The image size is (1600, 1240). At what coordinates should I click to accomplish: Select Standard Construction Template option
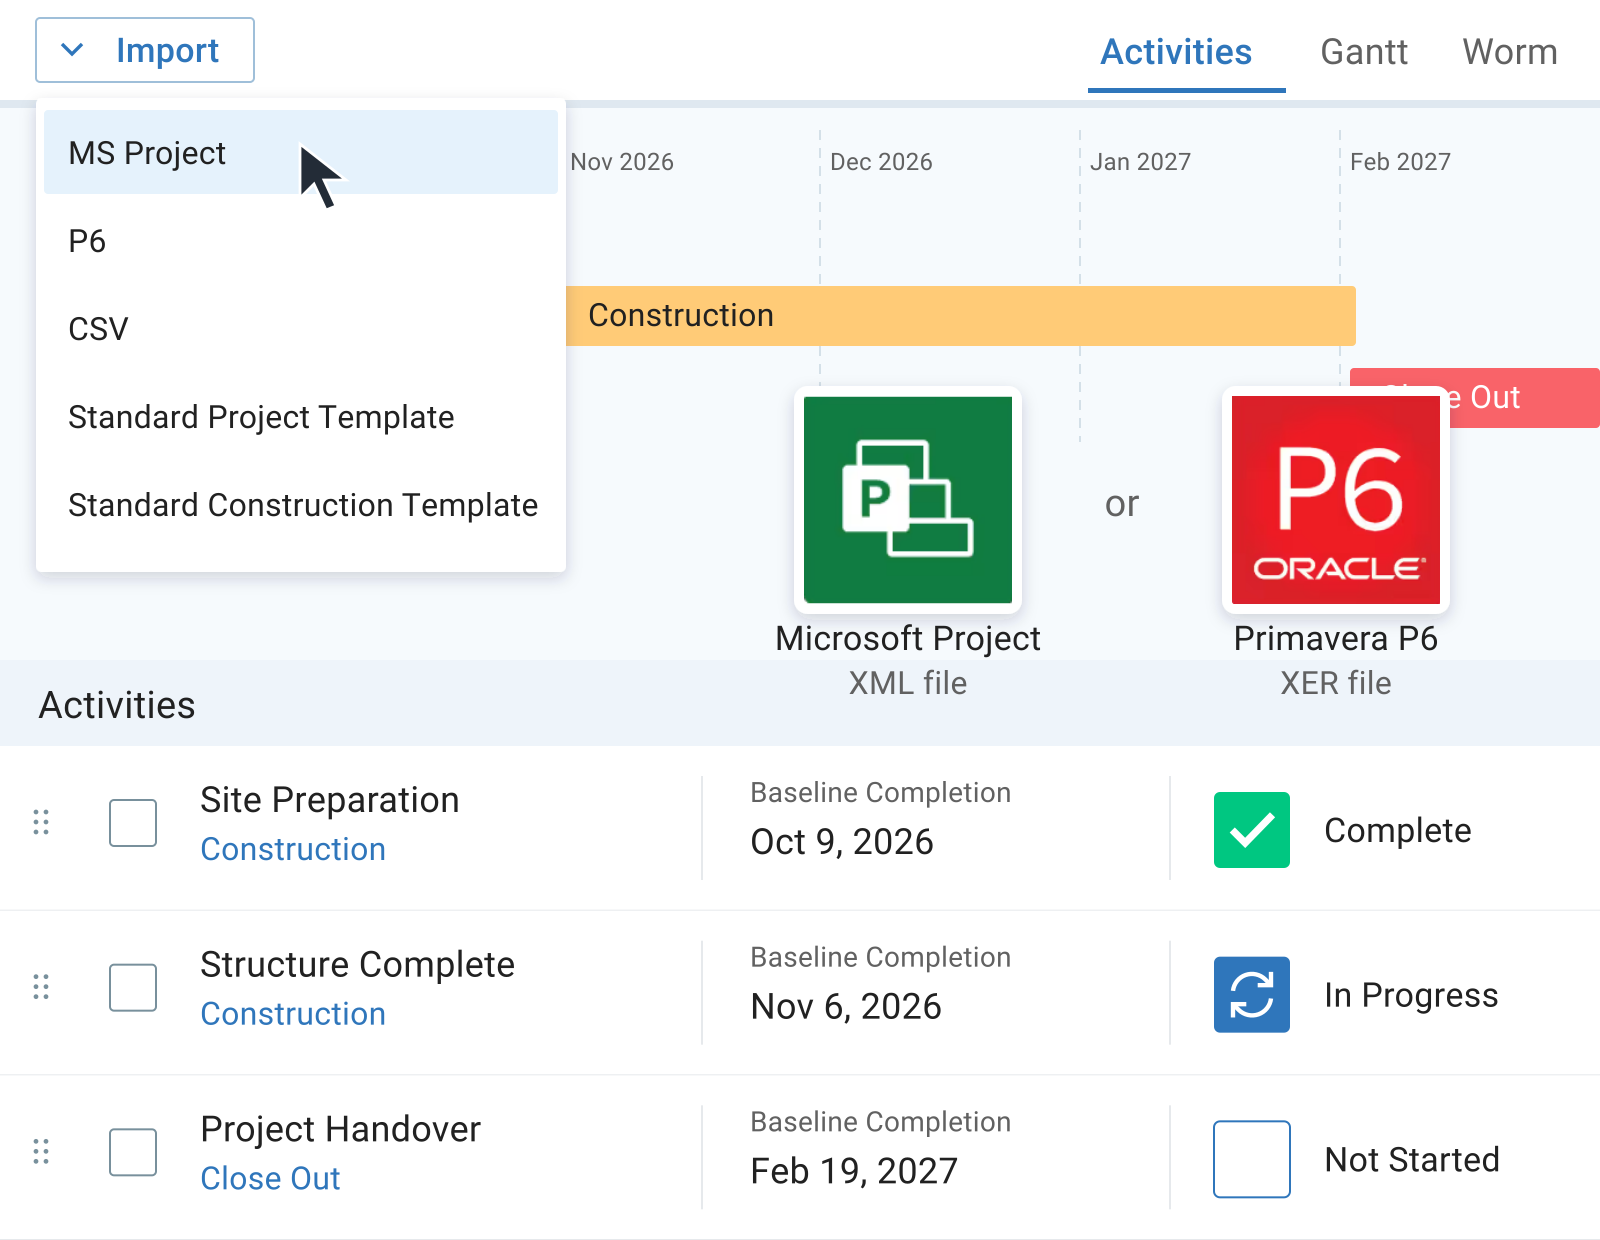[301, 505]
